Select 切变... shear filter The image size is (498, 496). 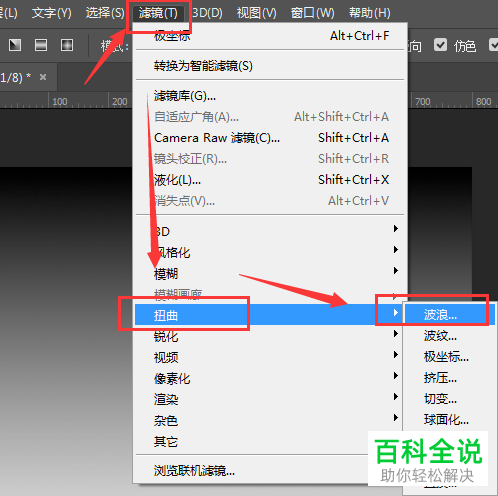[450, 399]
